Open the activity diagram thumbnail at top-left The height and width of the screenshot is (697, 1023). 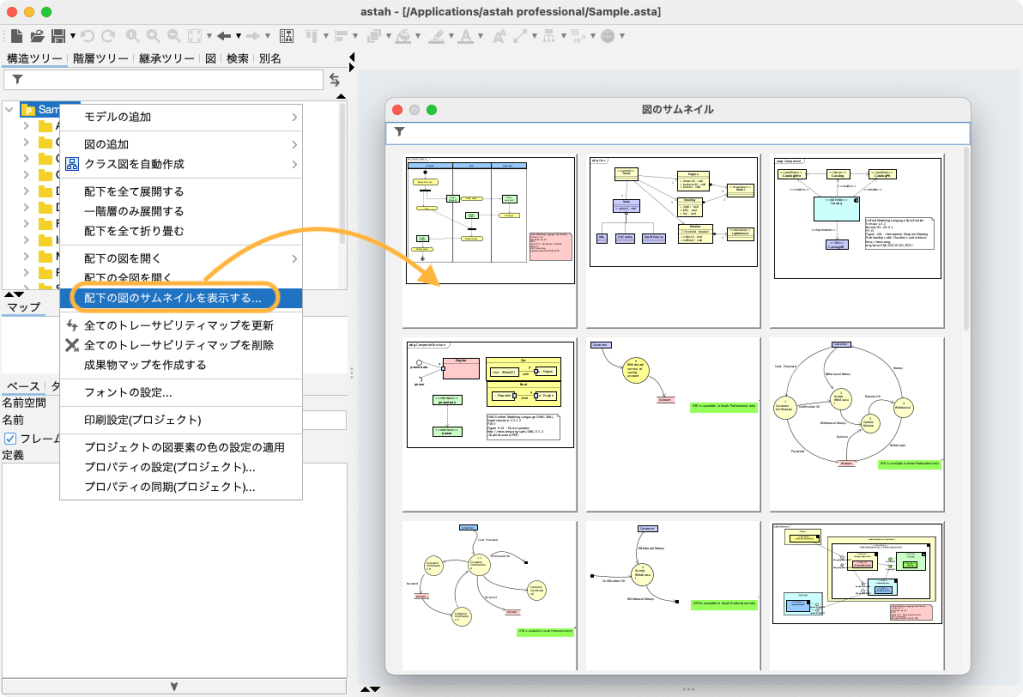click(490, 221)
